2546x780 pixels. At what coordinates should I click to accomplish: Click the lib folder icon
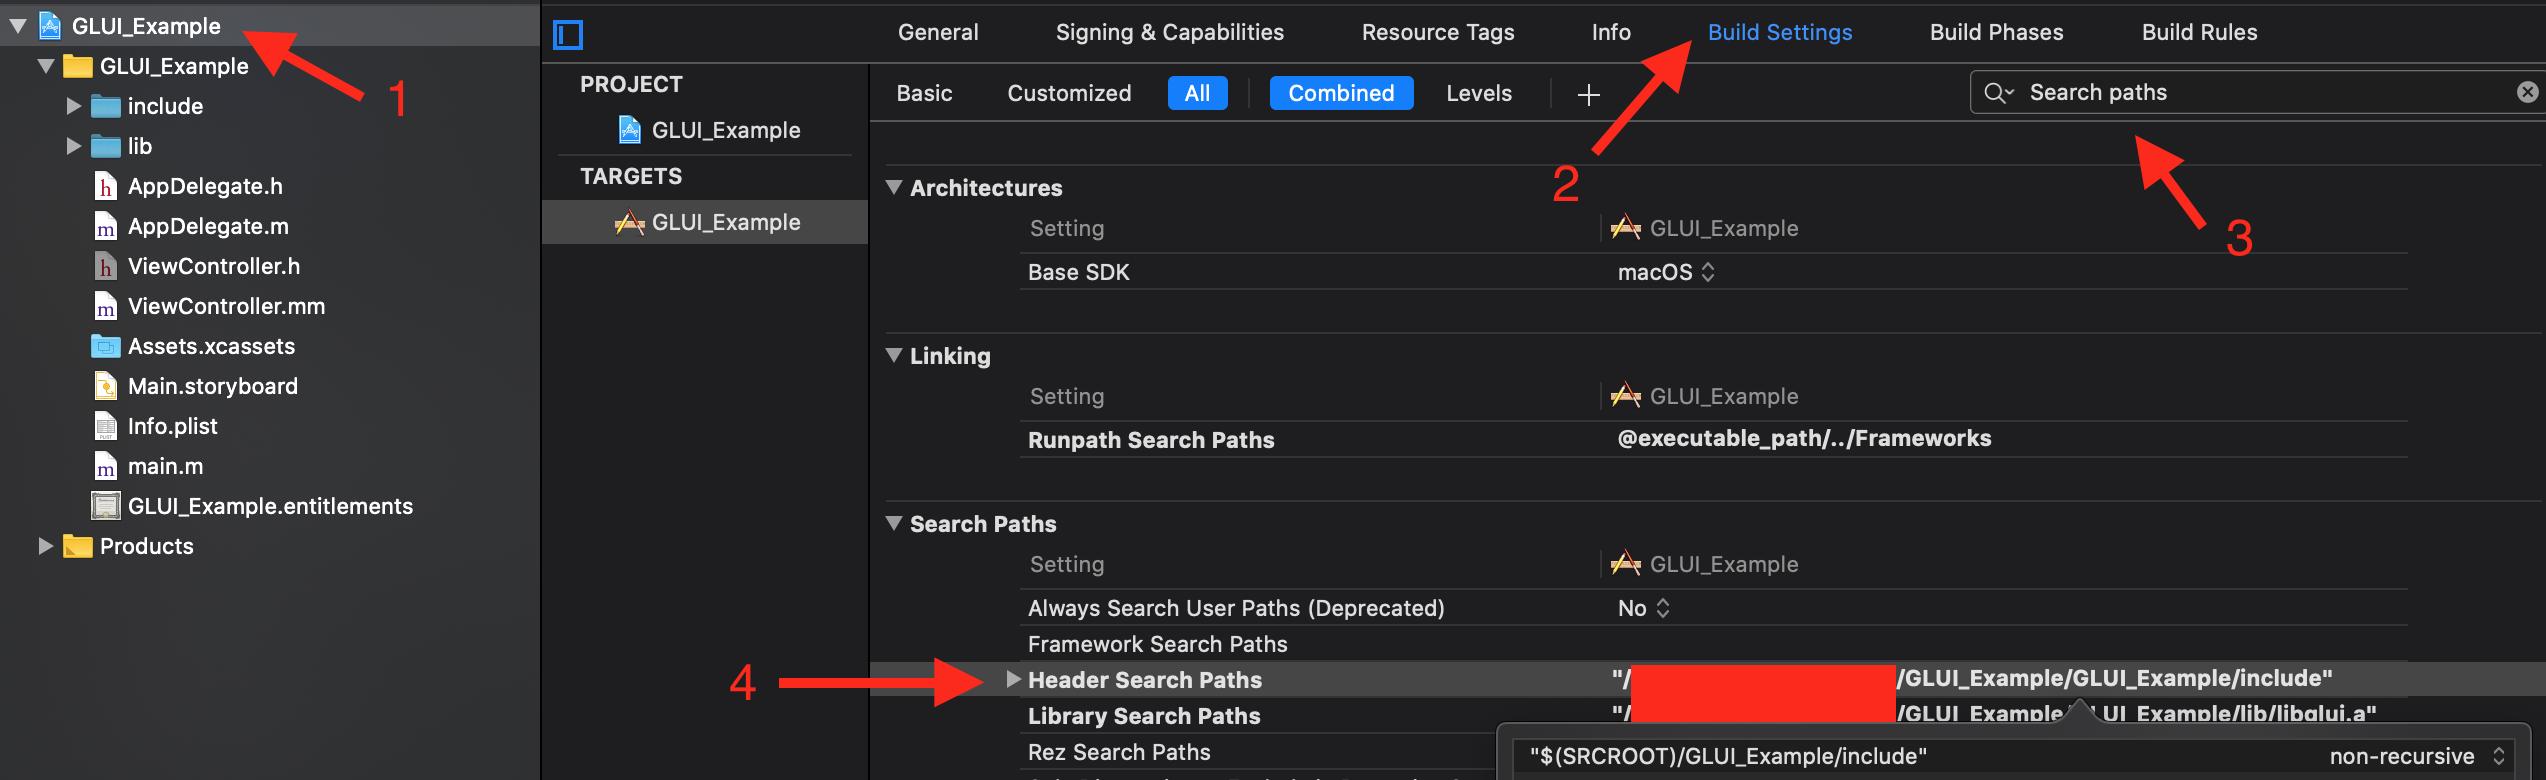pos(106,146)
